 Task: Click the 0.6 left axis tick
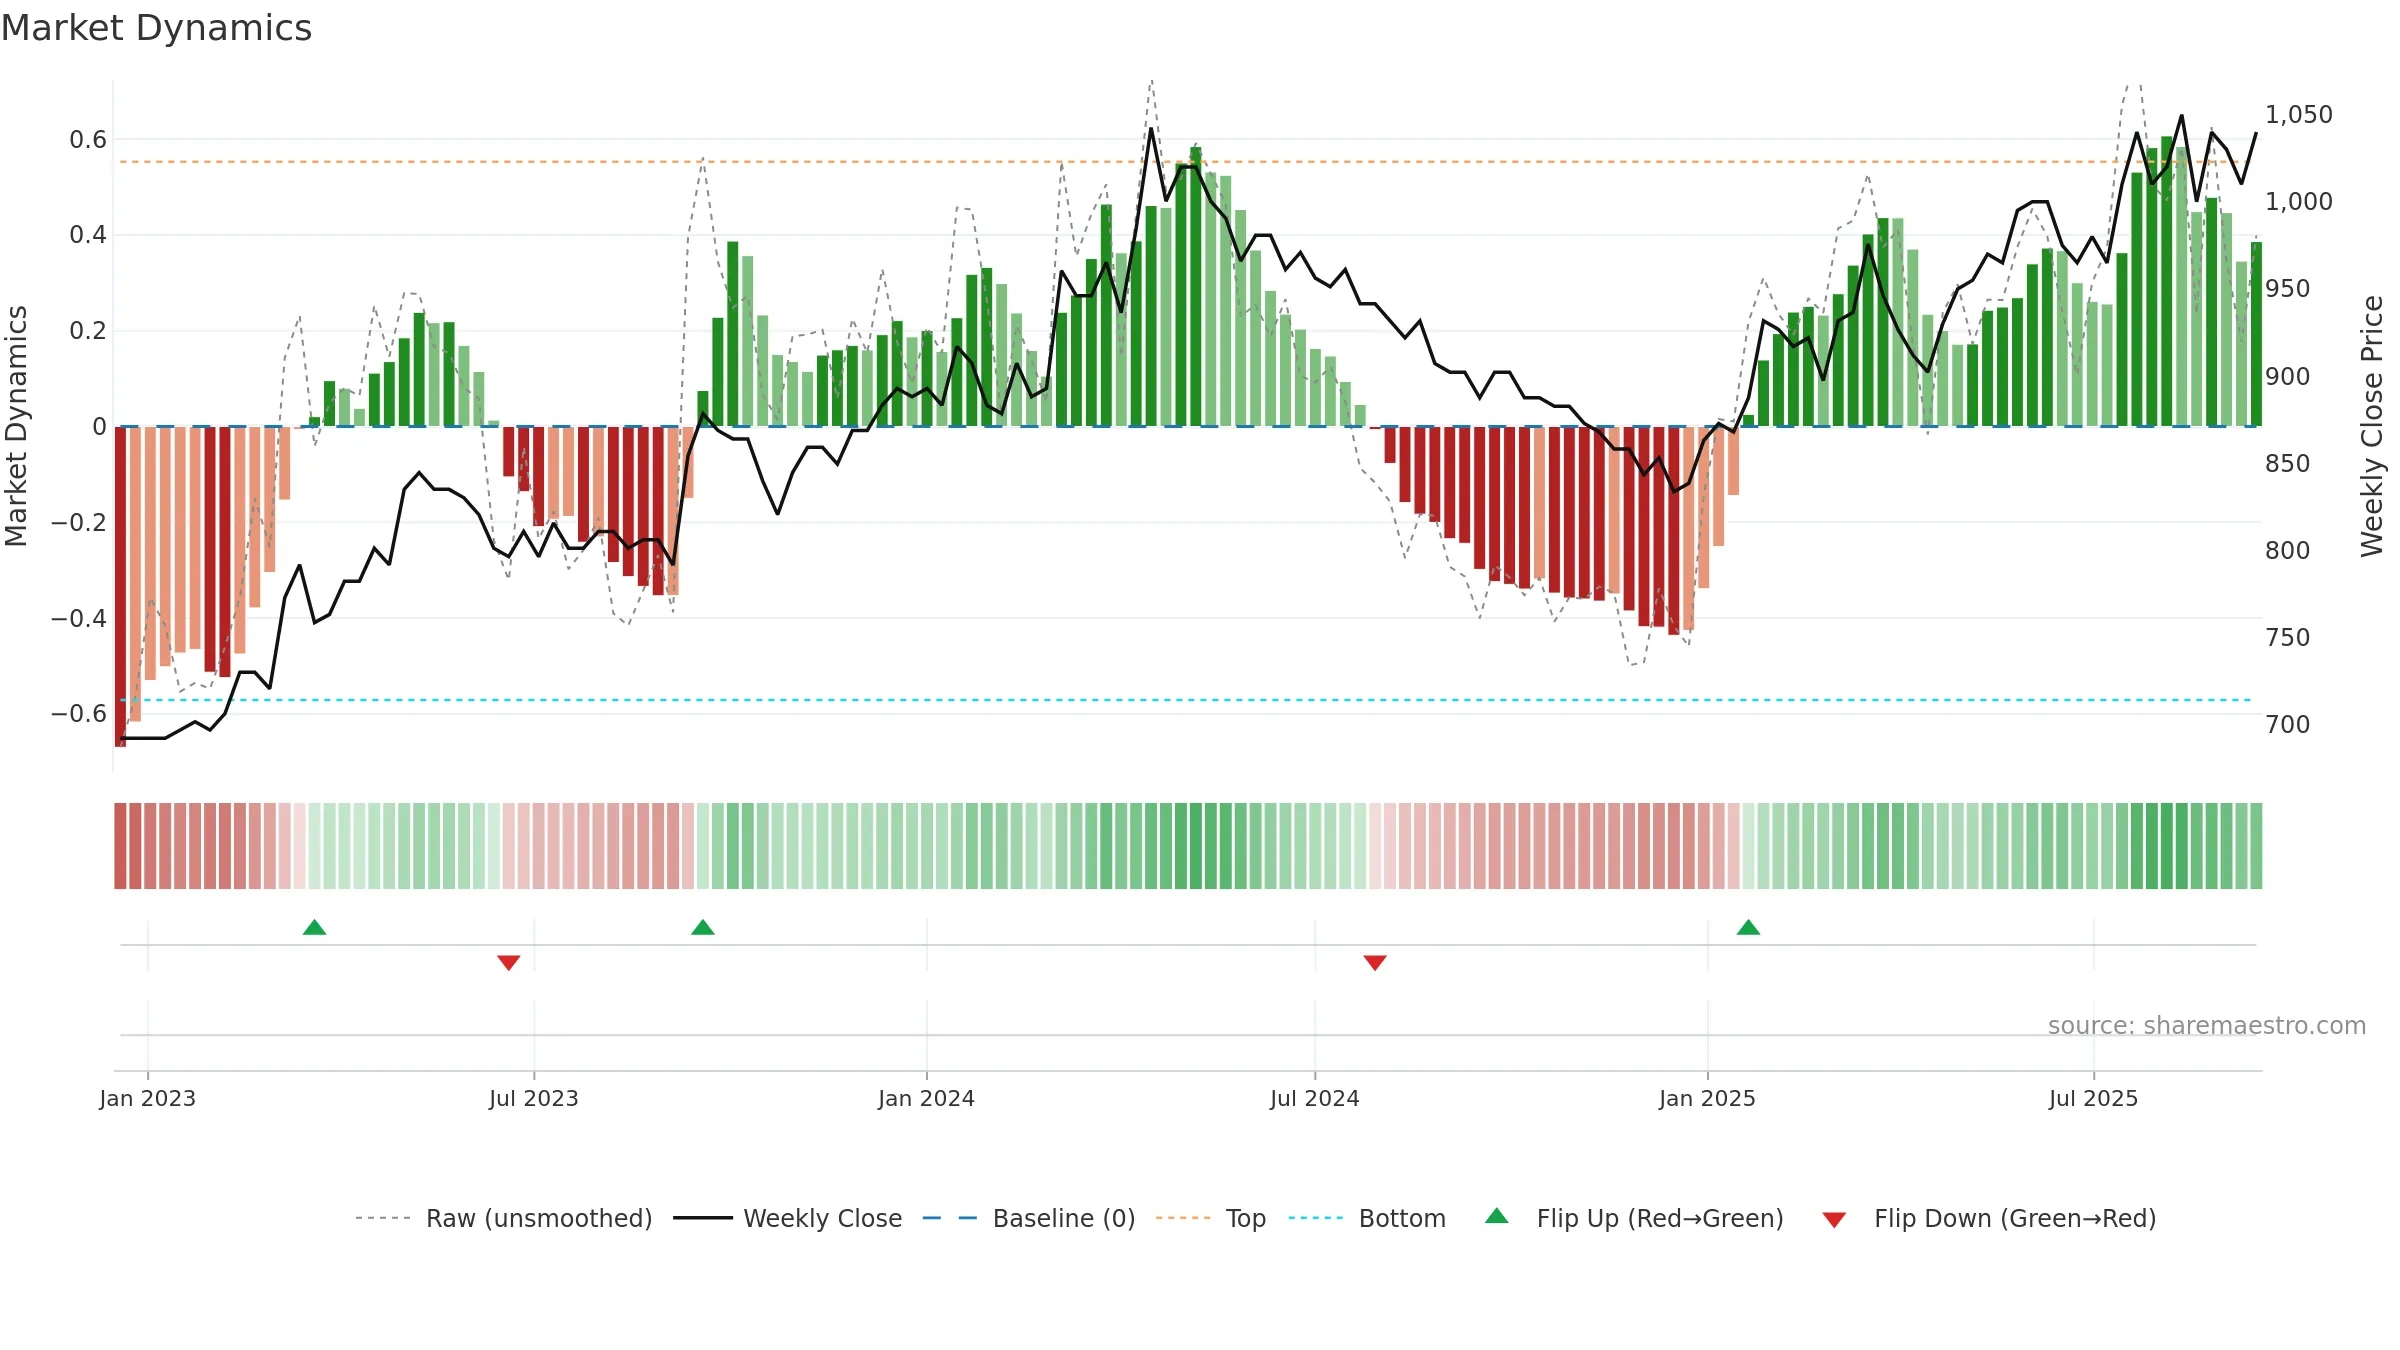[88, 140]
